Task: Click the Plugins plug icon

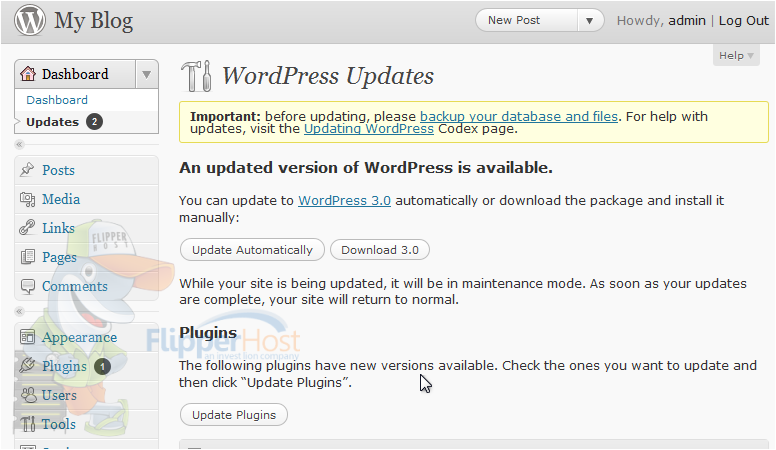Action: [27, 366]
